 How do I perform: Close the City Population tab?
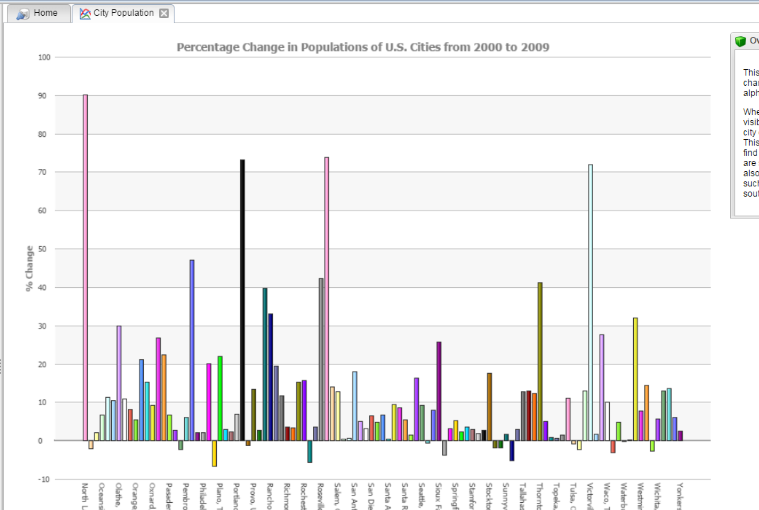(x=164, y=13)
